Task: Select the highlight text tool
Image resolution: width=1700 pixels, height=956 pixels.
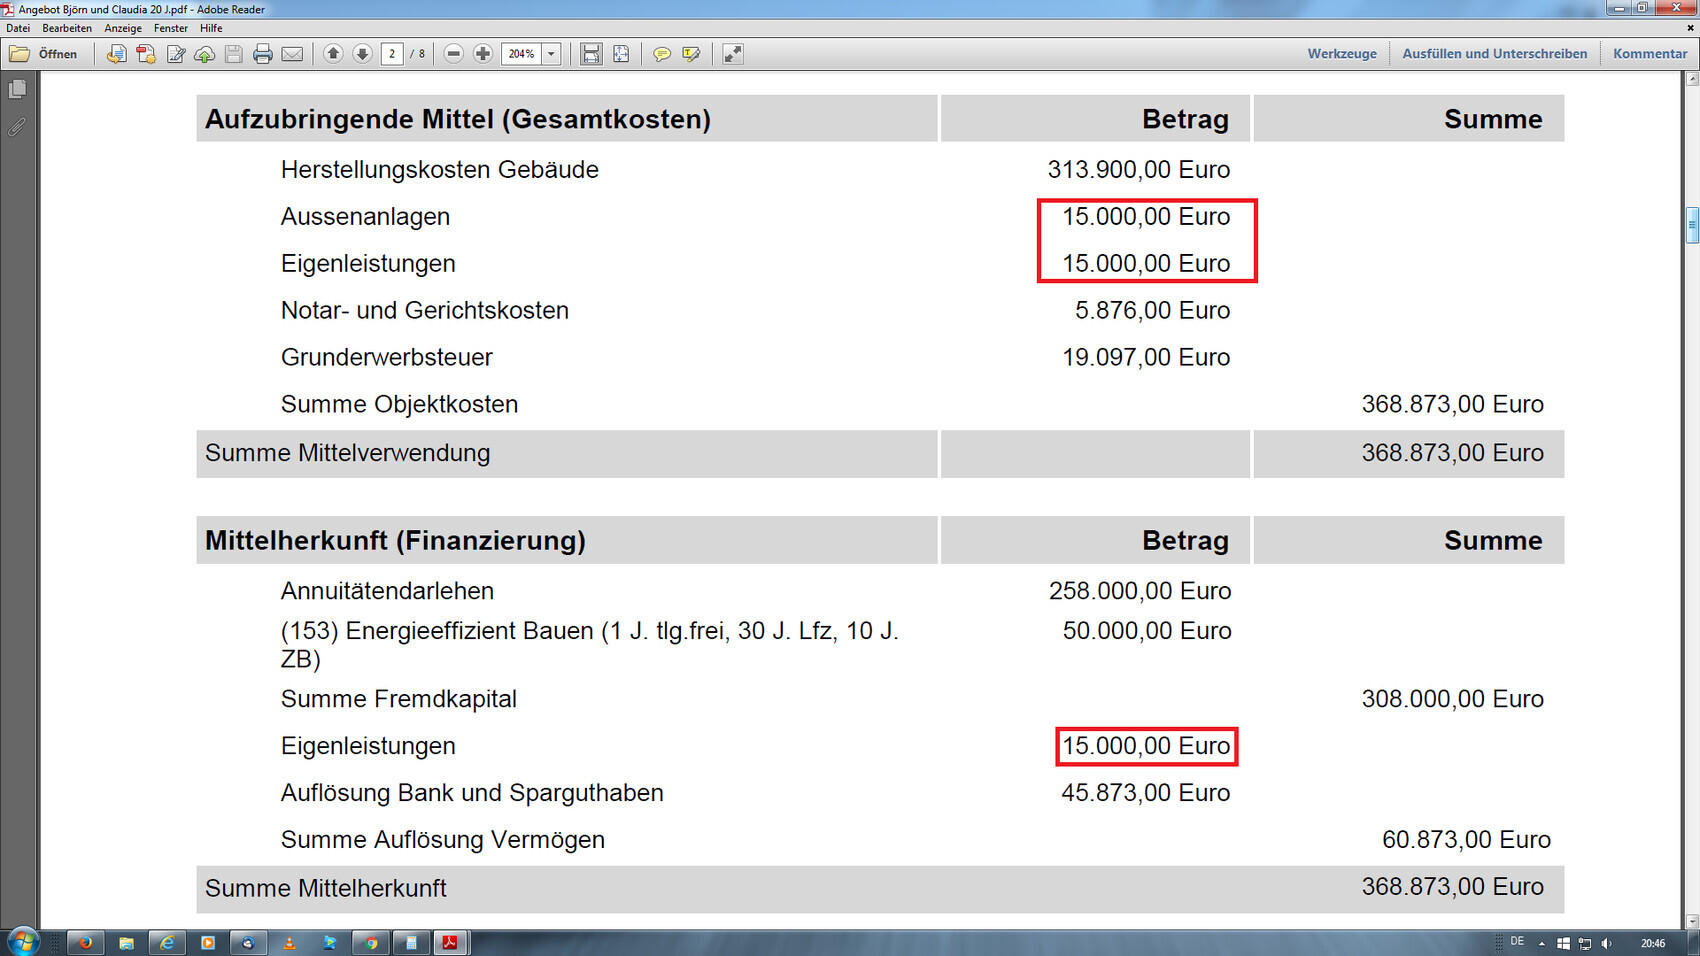Action: point(691,54)
